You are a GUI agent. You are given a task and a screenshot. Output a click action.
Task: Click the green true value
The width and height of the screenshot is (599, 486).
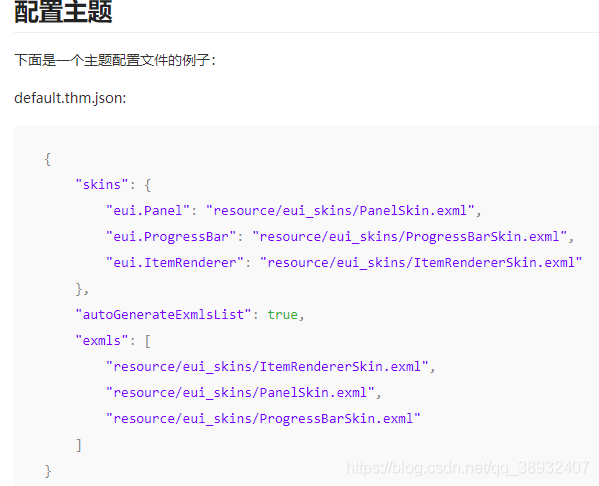(282, 314)
